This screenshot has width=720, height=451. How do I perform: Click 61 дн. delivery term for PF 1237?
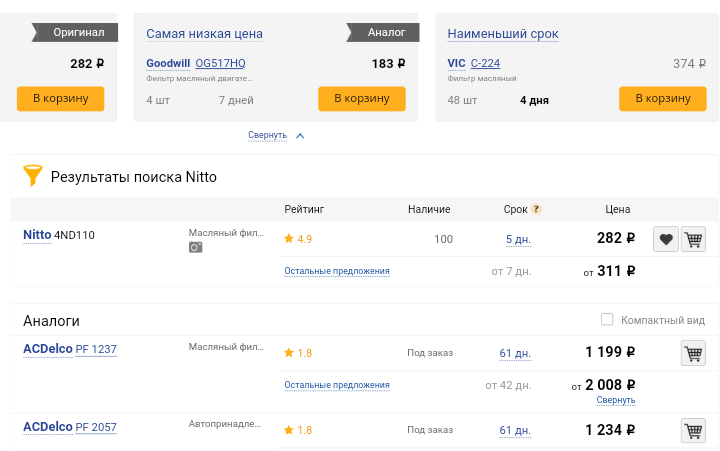click(x=515, y=353)
